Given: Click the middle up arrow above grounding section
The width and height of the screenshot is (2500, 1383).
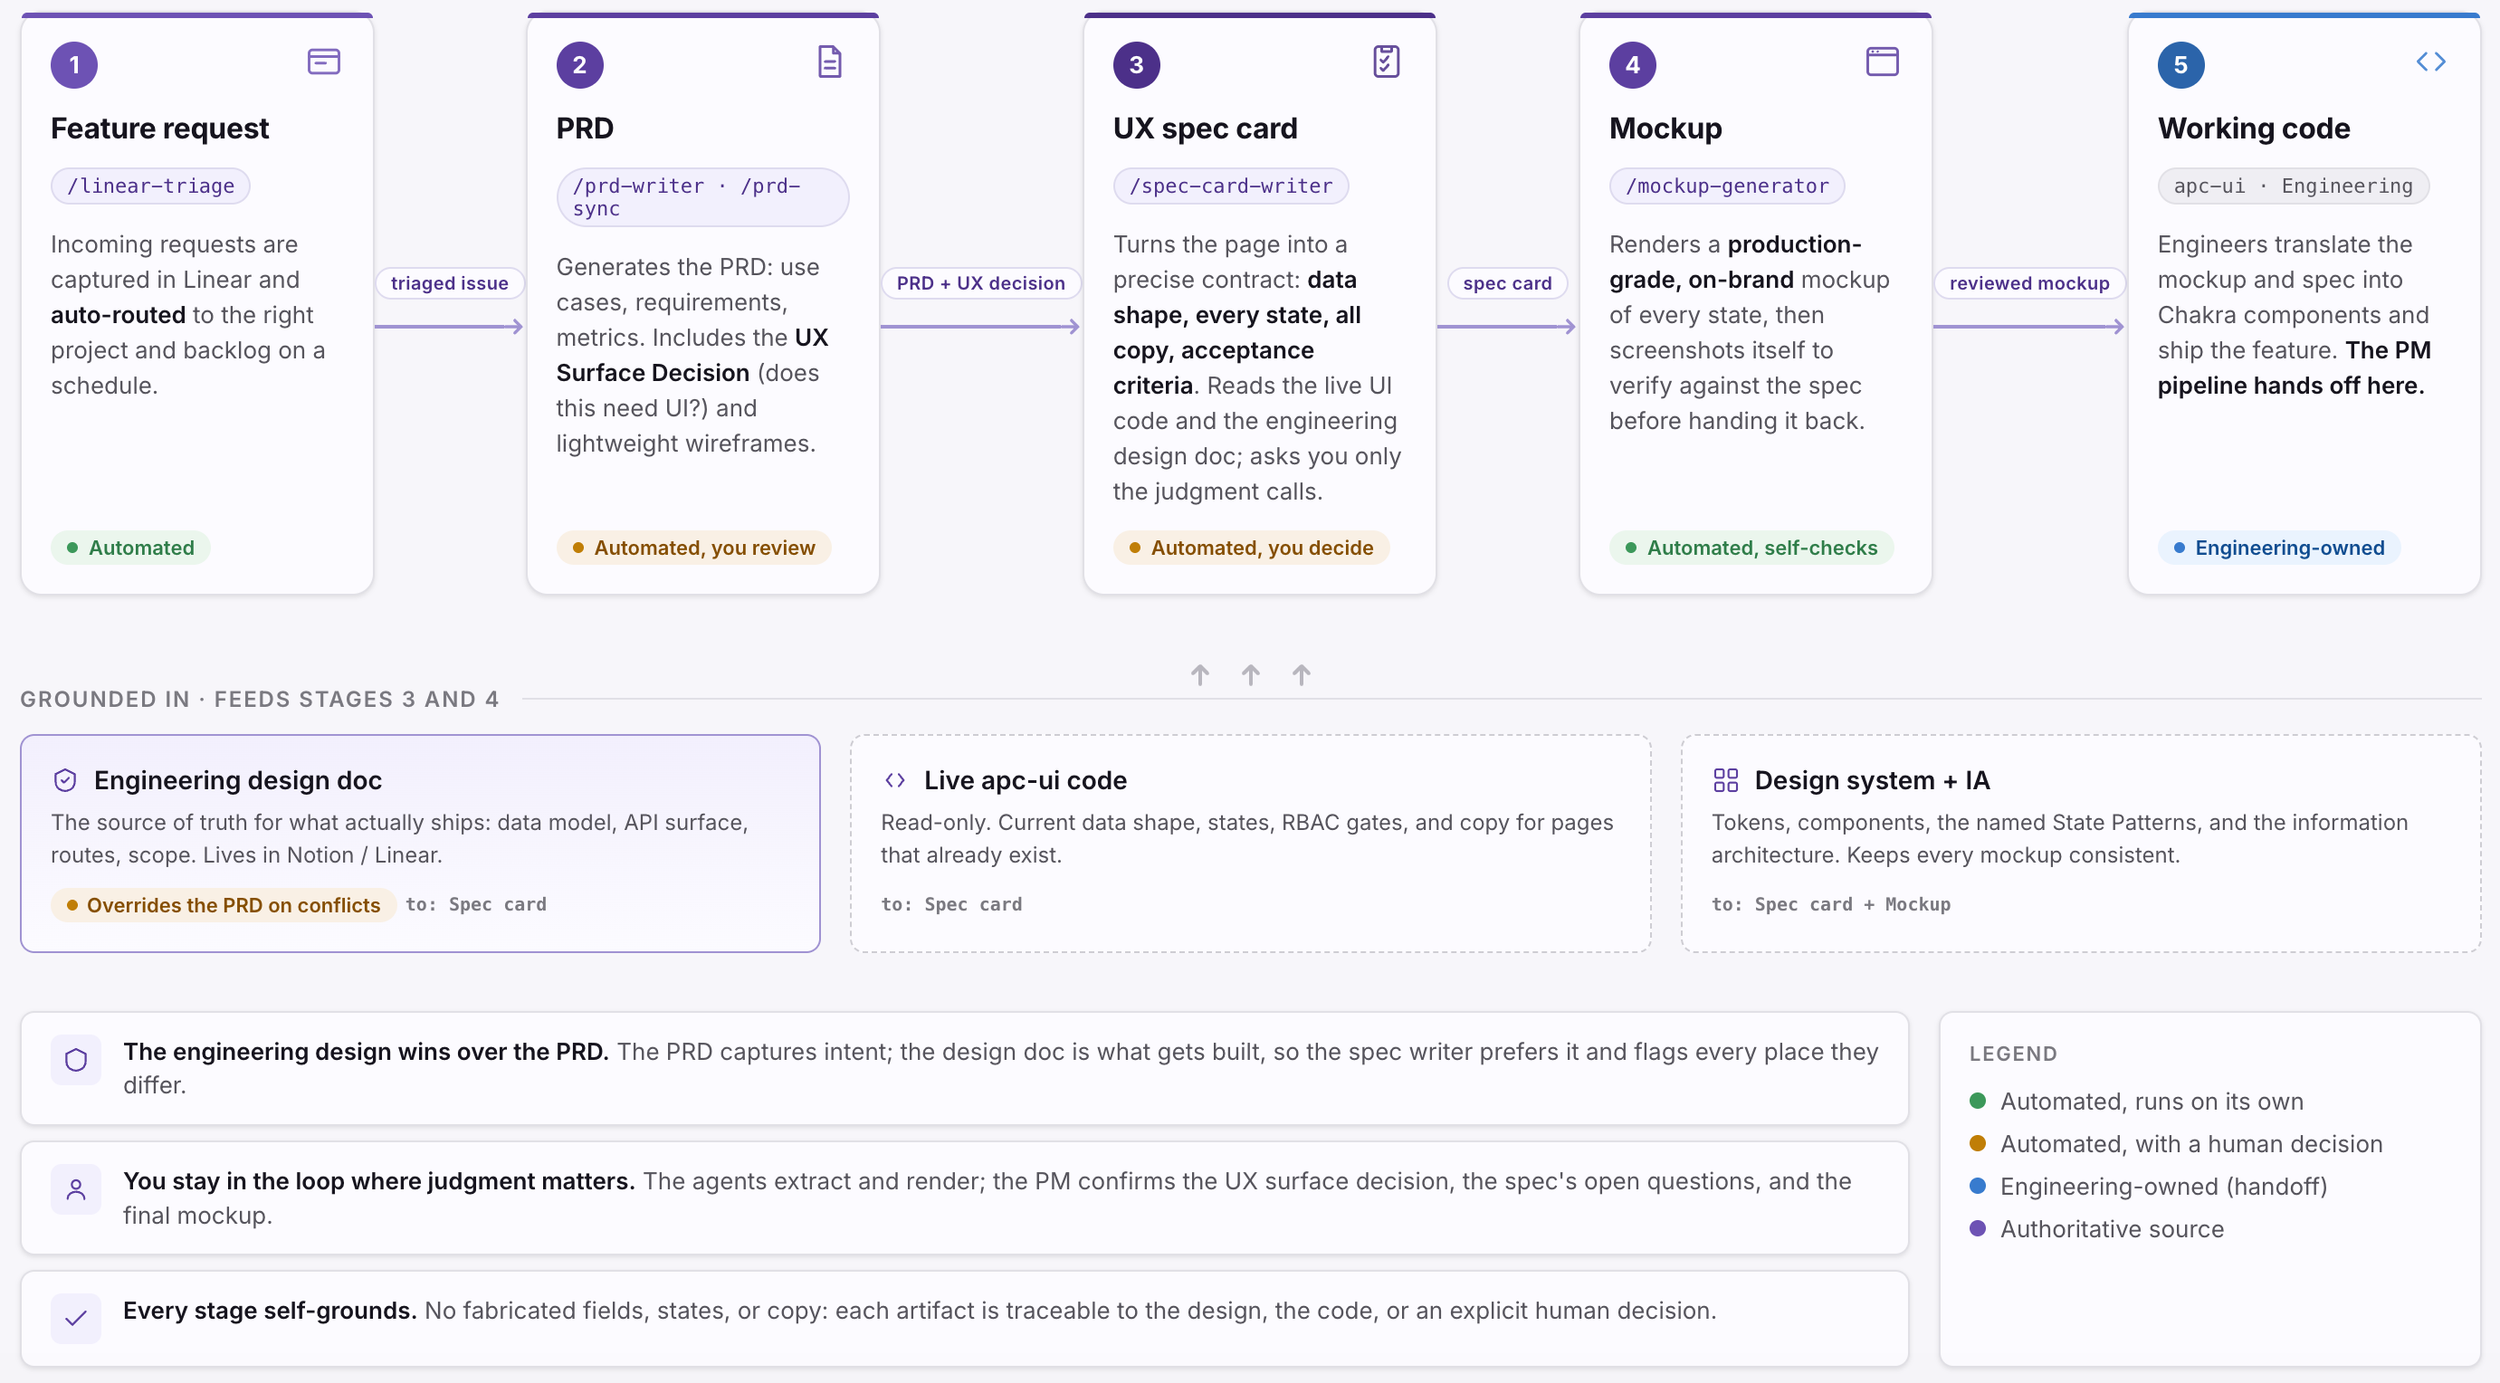Looking at the screenshot, I should [x=1250, y=675].
